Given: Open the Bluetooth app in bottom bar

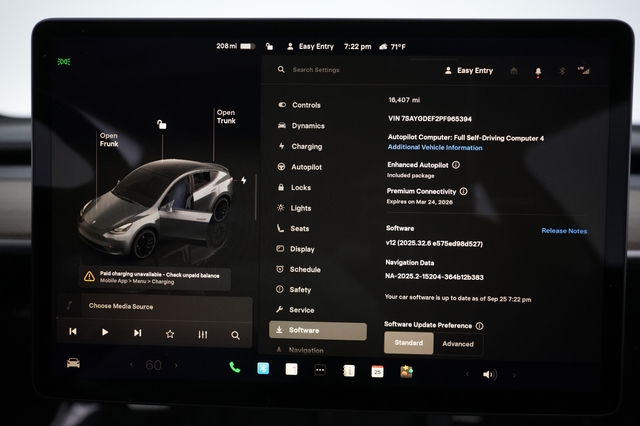Looking at the screenshot, I should click(263, 368).
